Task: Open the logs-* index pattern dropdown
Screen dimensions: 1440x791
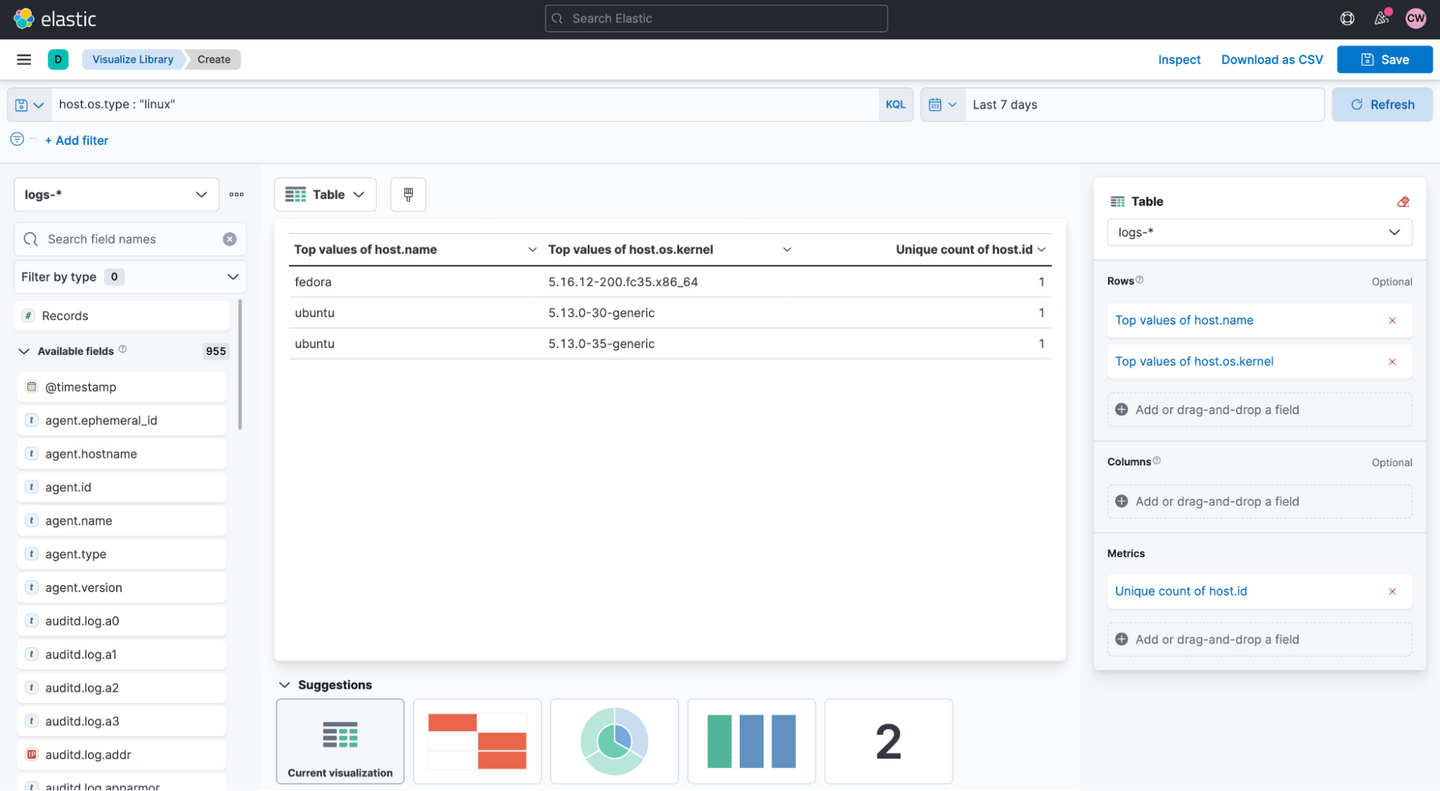Action: [x=116, y=195]
